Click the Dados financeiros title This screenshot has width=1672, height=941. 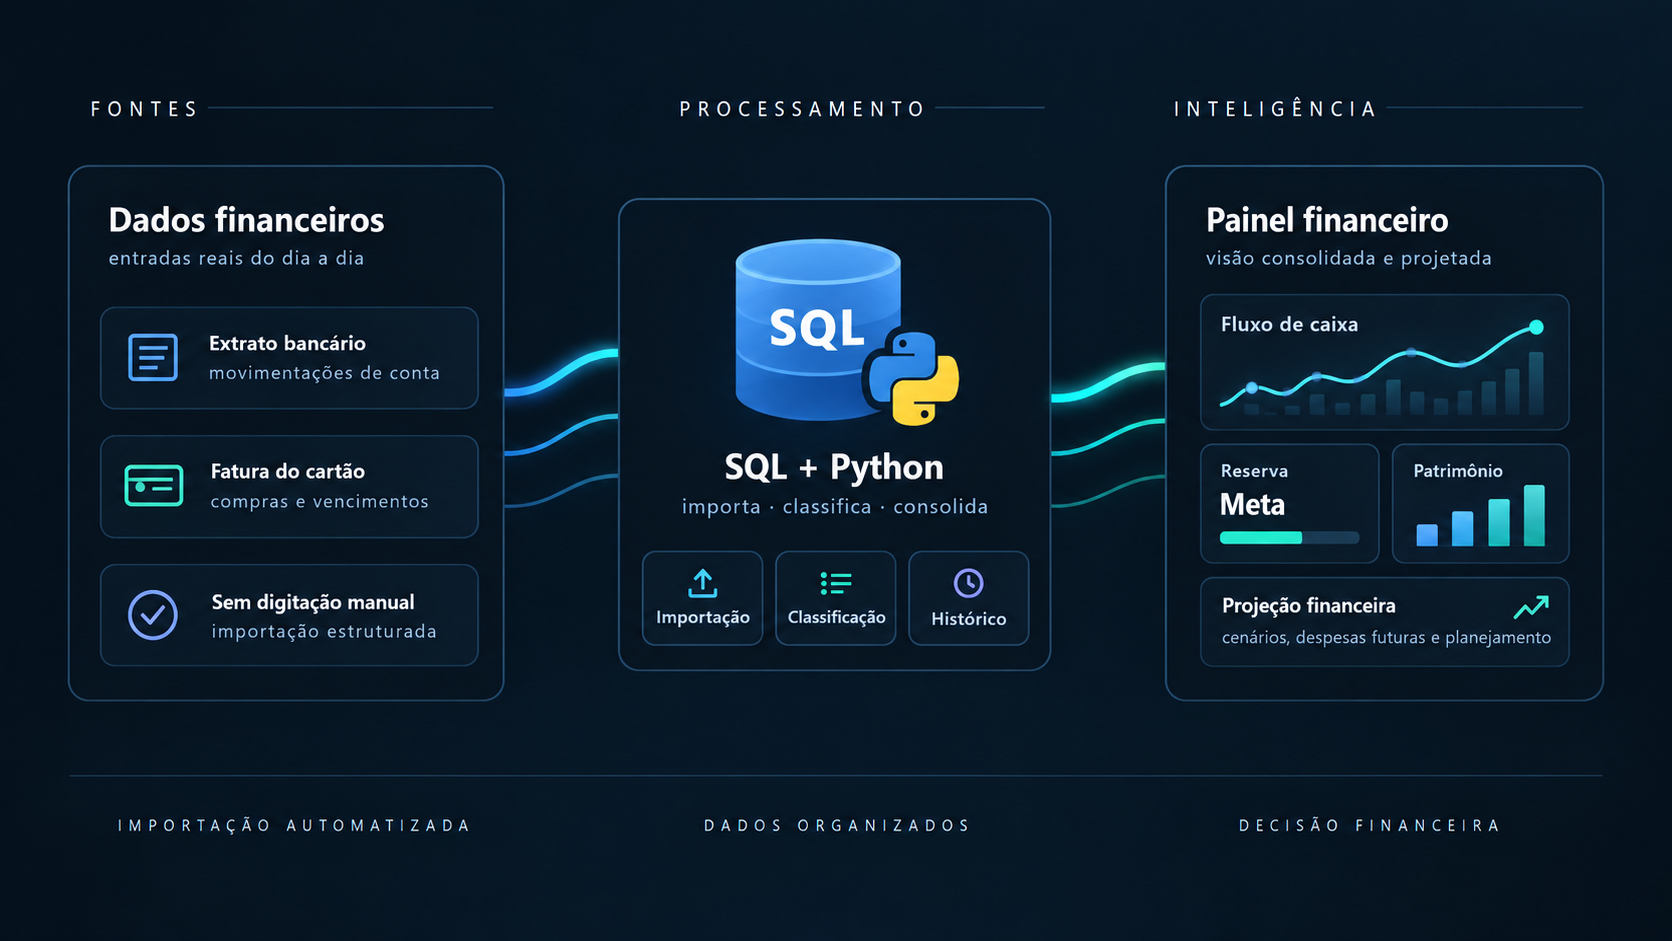246,220
